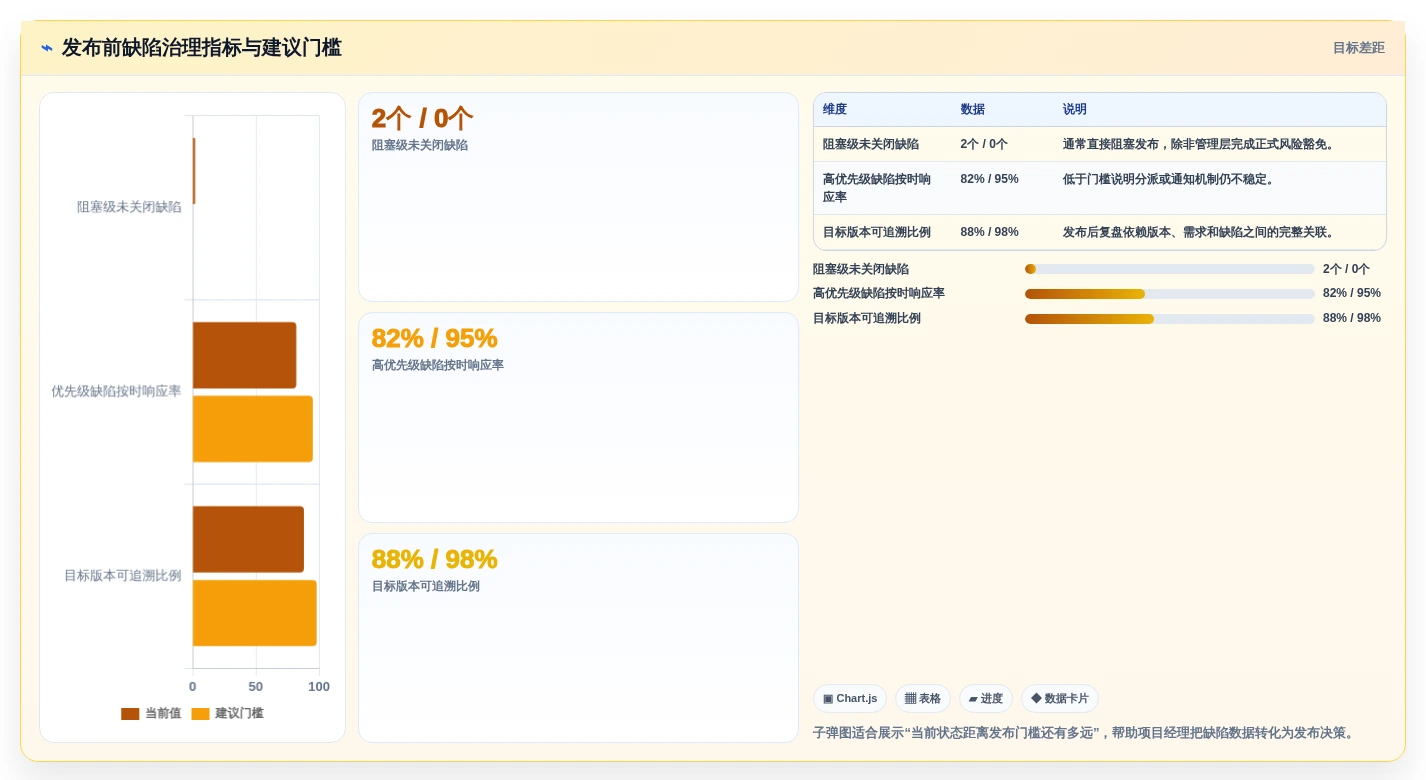The width and height of the screenshot is (1426, 780).
Task: Click the 阻塞级未关闭缺陷 progress bar
Action: [1169, 269]
